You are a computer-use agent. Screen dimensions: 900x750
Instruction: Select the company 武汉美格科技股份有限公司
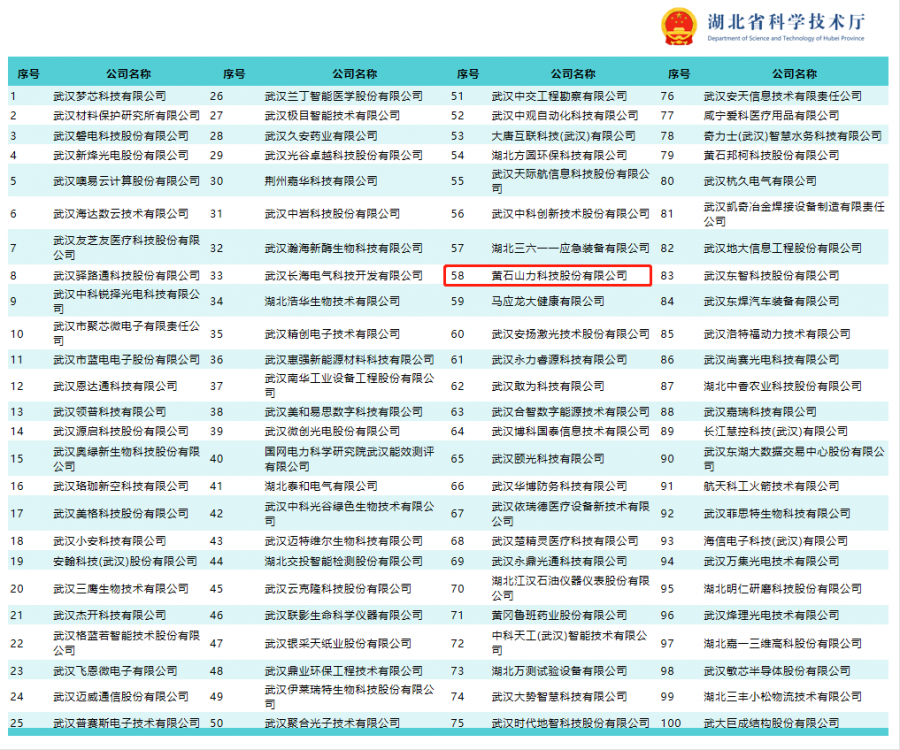[121, 513]
